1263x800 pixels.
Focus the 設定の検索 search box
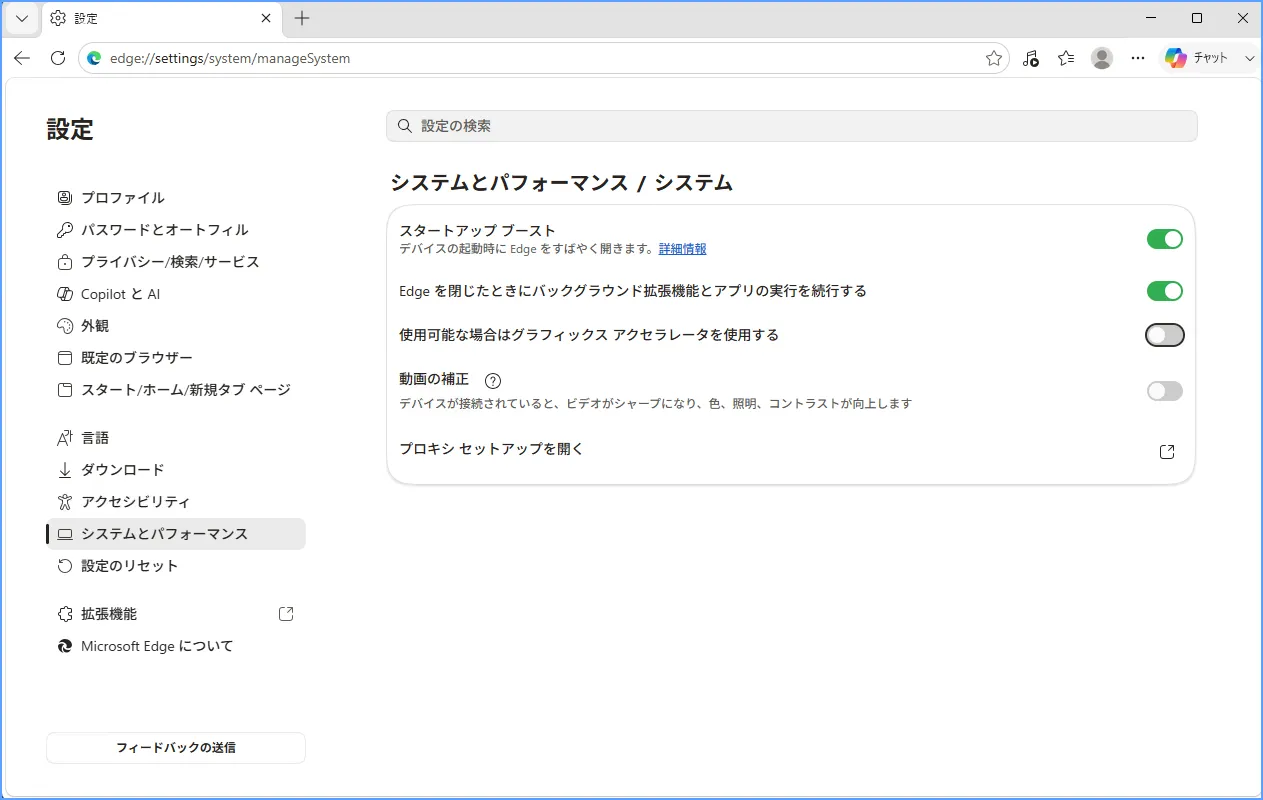[x=792, y=126]
